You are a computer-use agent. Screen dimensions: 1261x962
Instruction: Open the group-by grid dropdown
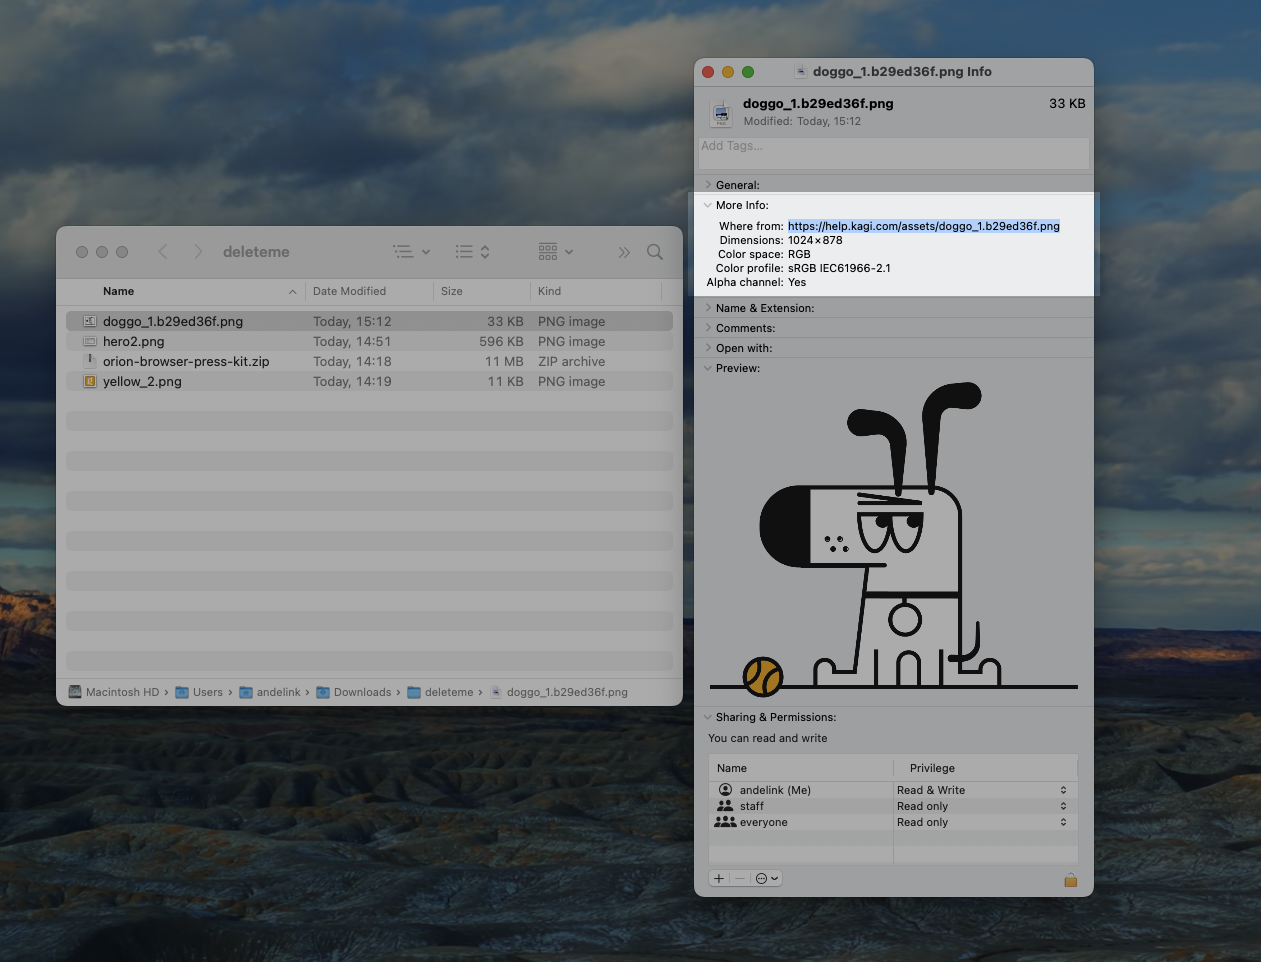(555, 252)
